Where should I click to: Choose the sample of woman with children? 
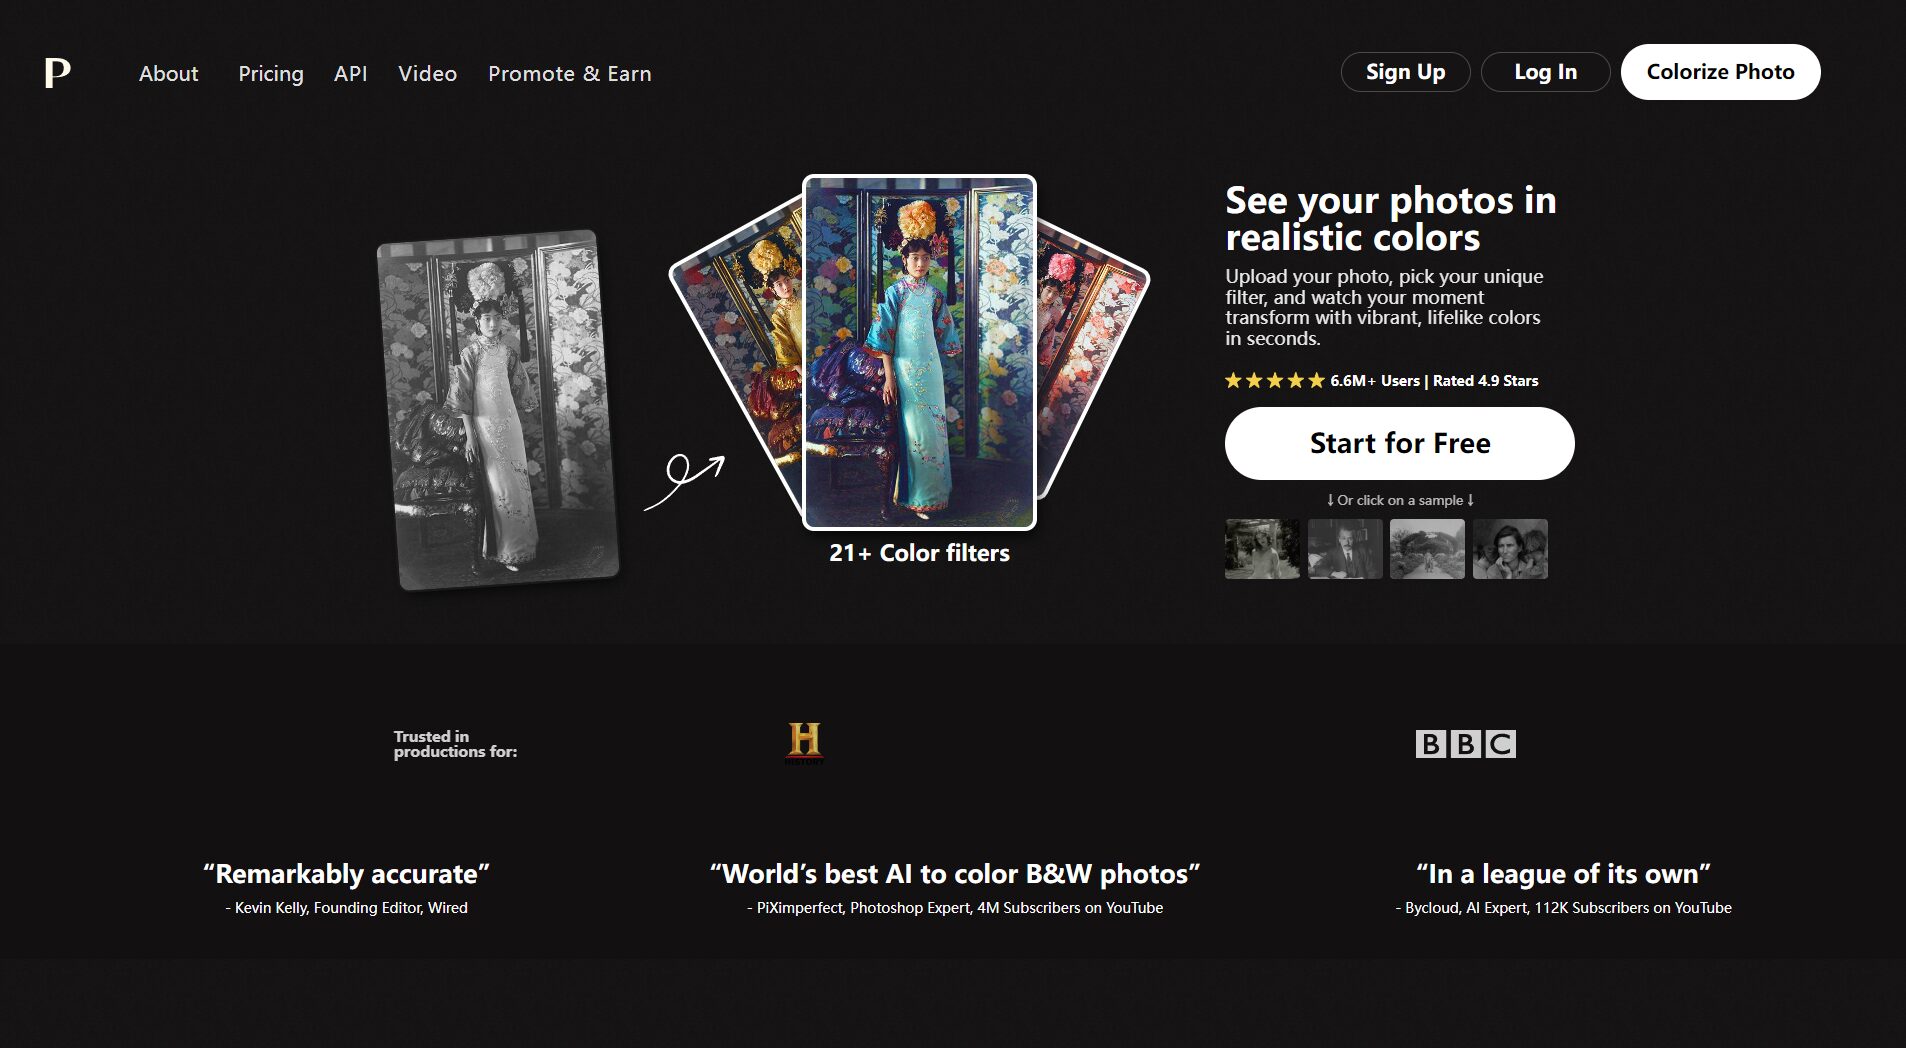(1510, 549)
